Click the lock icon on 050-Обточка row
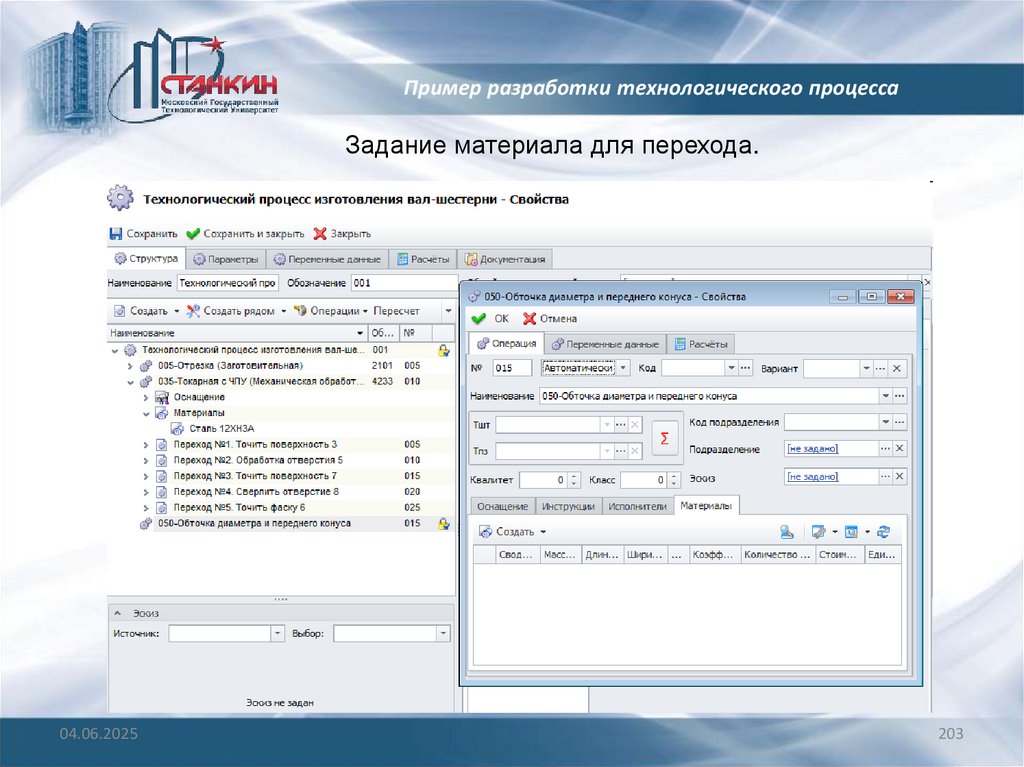Screen dimensions: 1024x767 [x=442, y=523]
